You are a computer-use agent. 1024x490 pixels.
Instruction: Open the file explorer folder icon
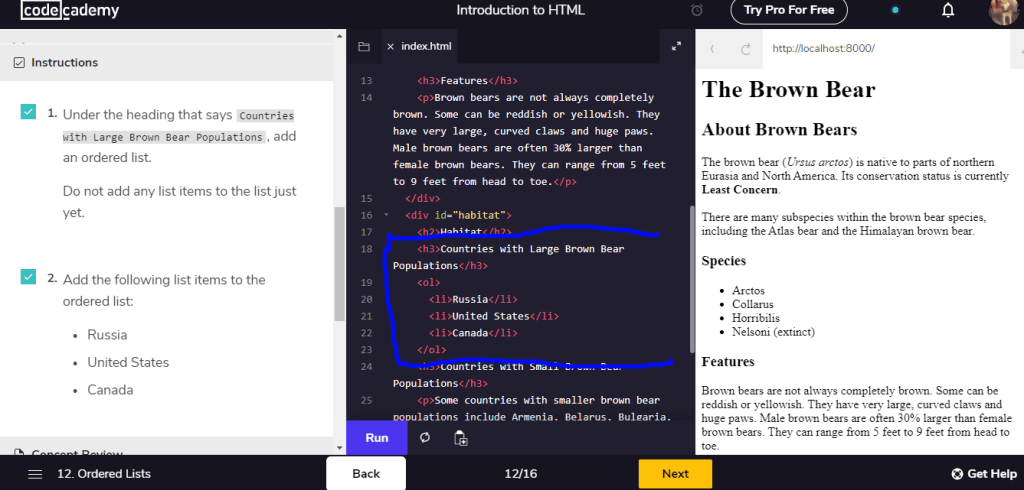coord(364,46)
